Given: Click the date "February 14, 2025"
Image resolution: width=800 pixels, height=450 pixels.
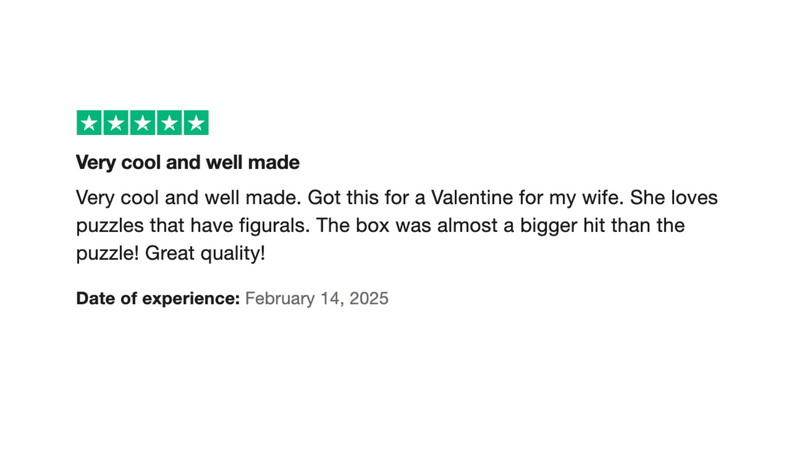Looking at the screenshot, I should coord(317,298).
